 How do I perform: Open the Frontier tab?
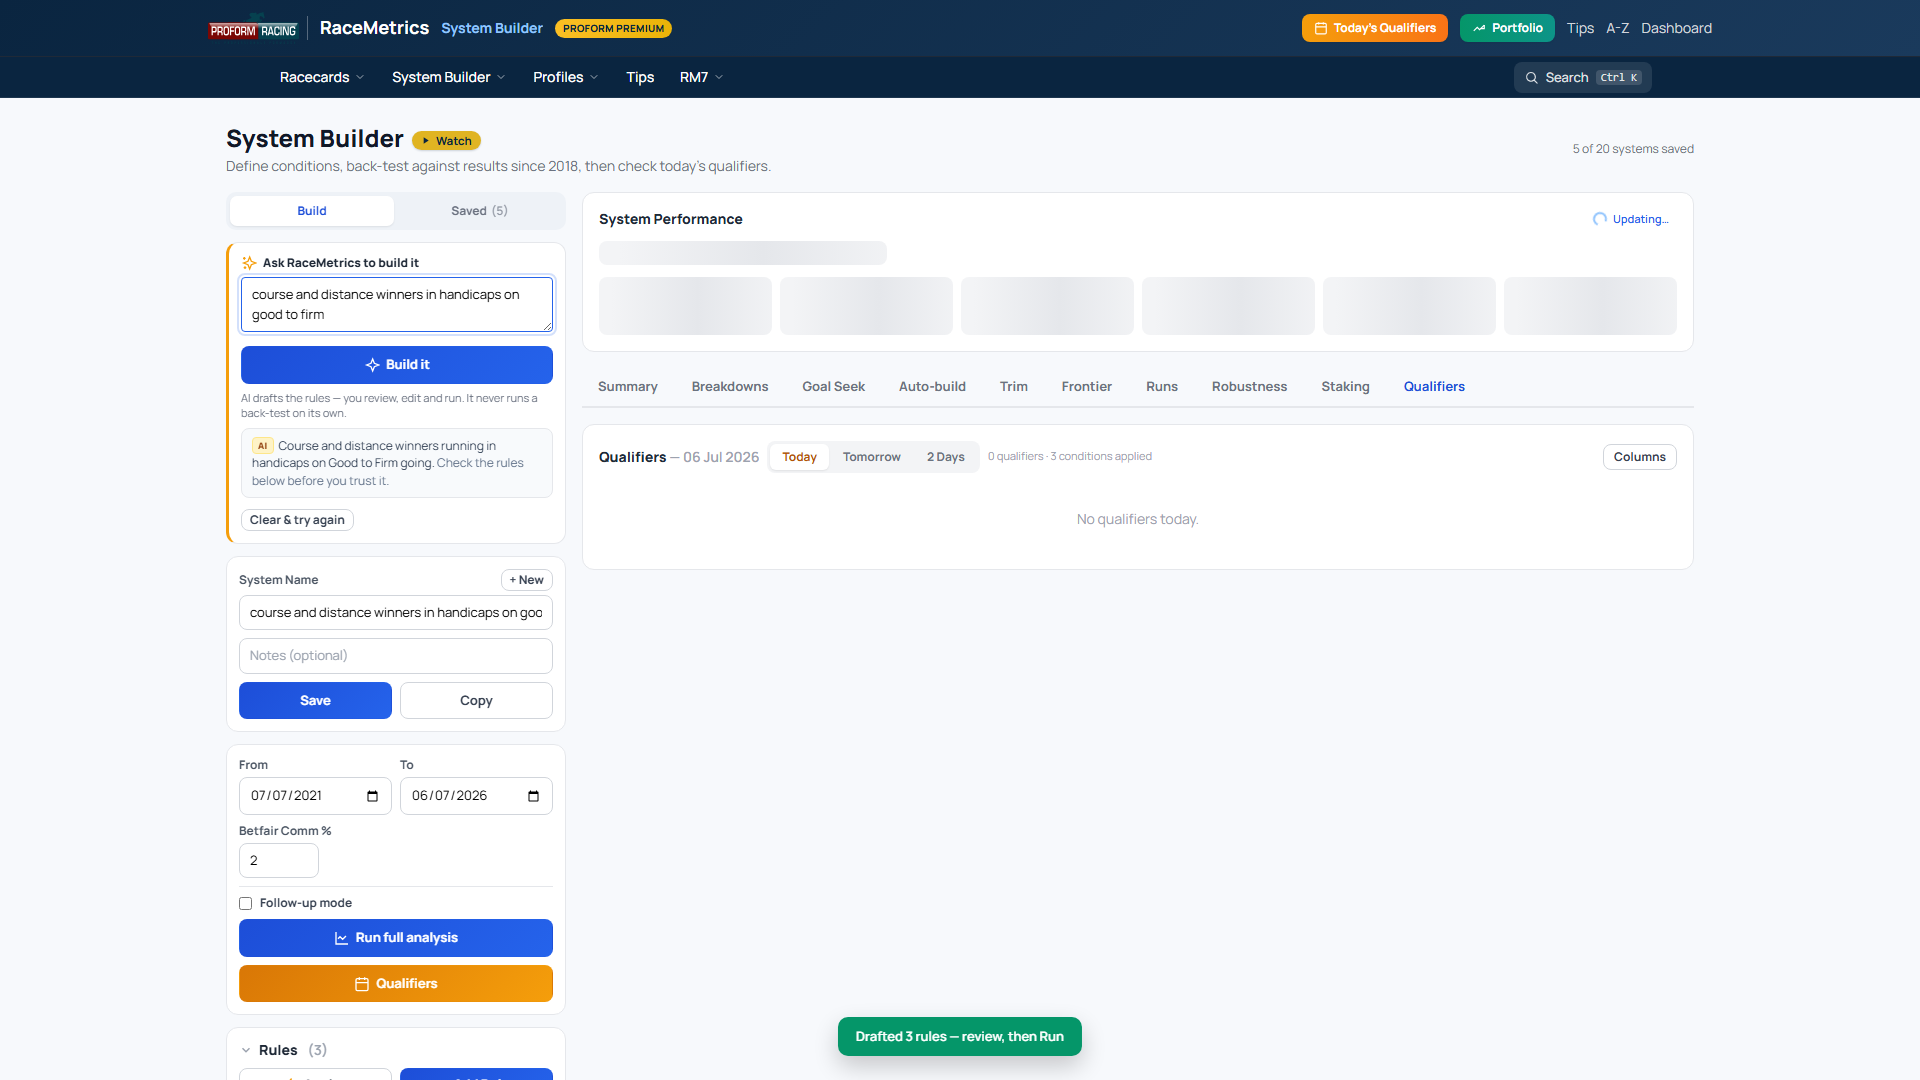pyautogui.click(x=1087, y=387)
